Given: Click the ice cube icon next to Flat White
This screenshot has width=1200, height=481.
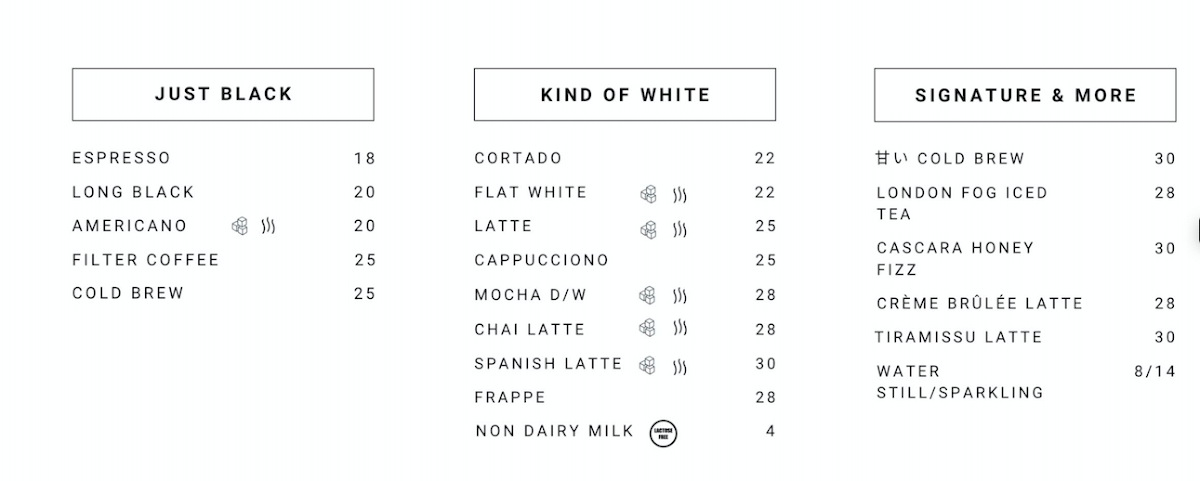Looking at the screenshot, I should [648, 194].
